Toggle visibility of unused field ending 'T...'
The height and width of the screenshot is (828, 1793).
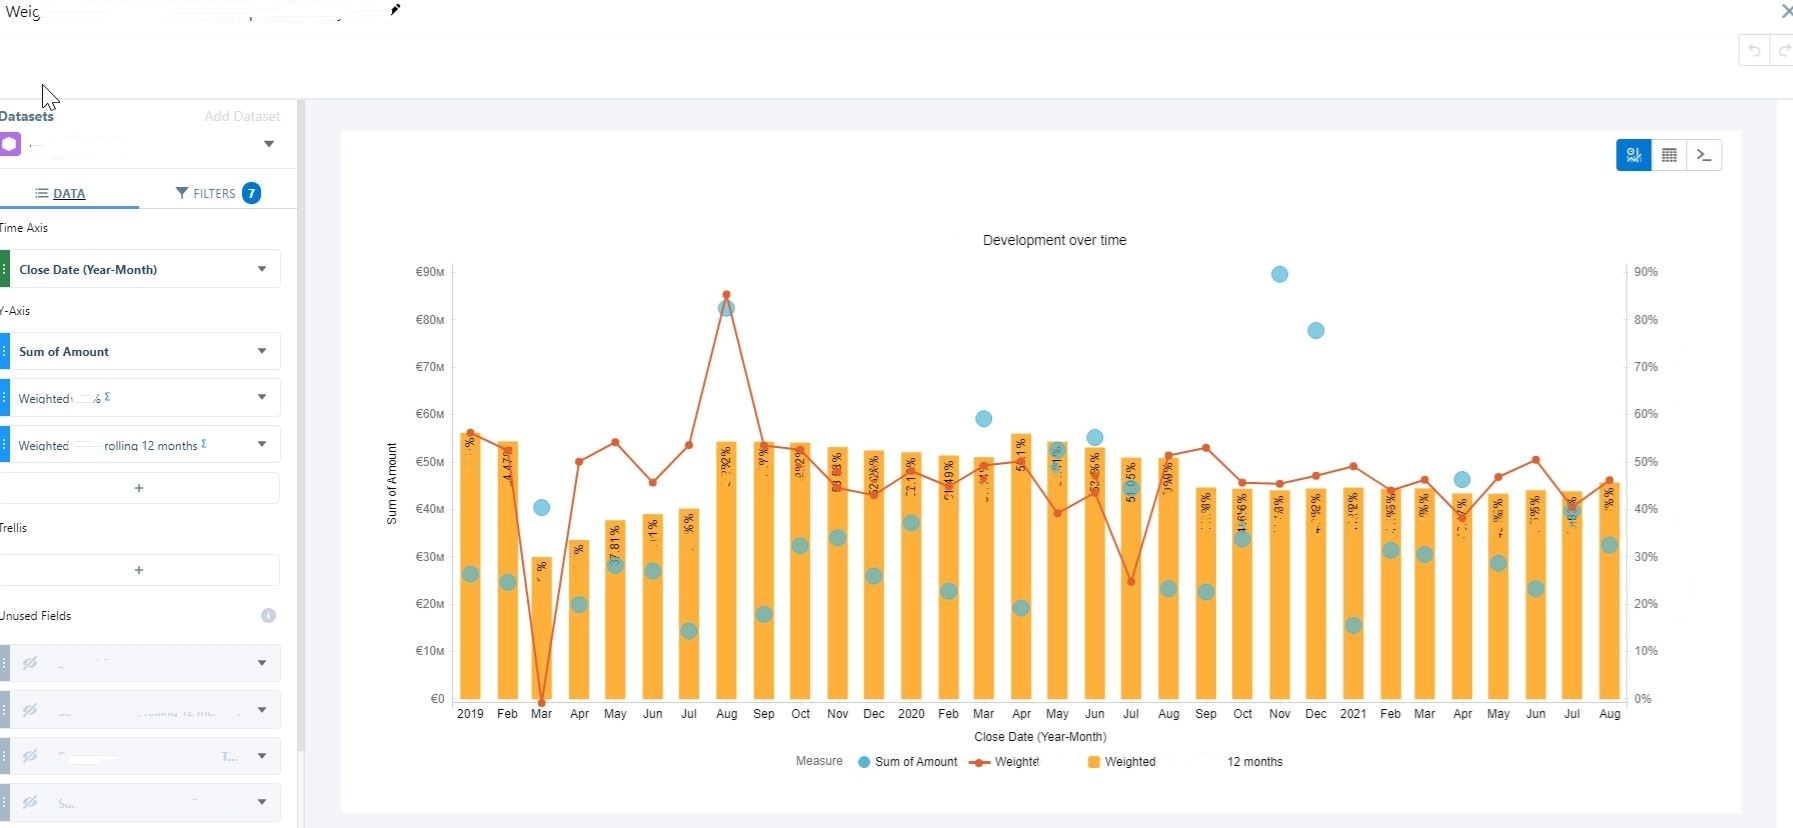click(x=30, y=756)
